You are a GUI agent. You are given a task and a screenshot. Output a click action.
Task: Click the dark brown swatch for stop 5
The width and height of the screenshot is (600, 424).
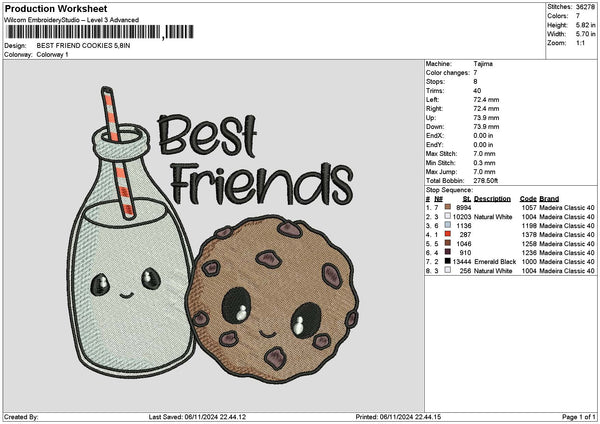447,243
